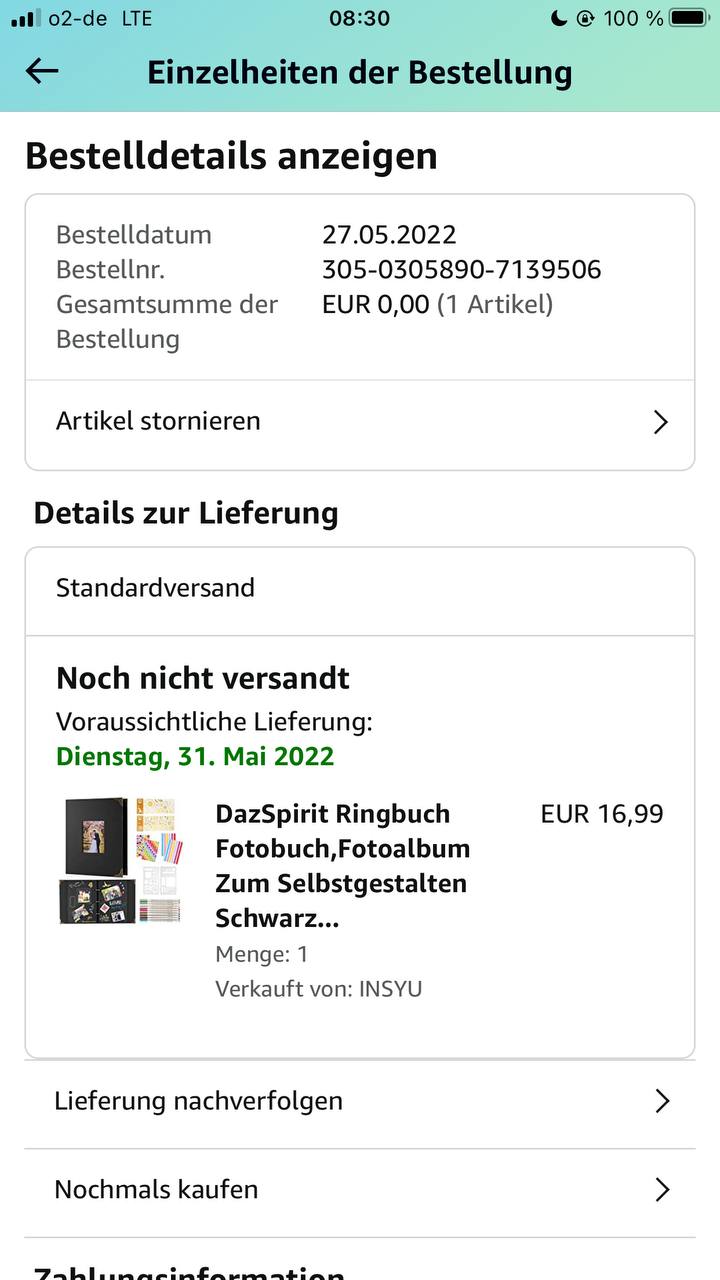Tap the order number 305-0305890-7139506

pyautogui.click(x=461, y=269)
